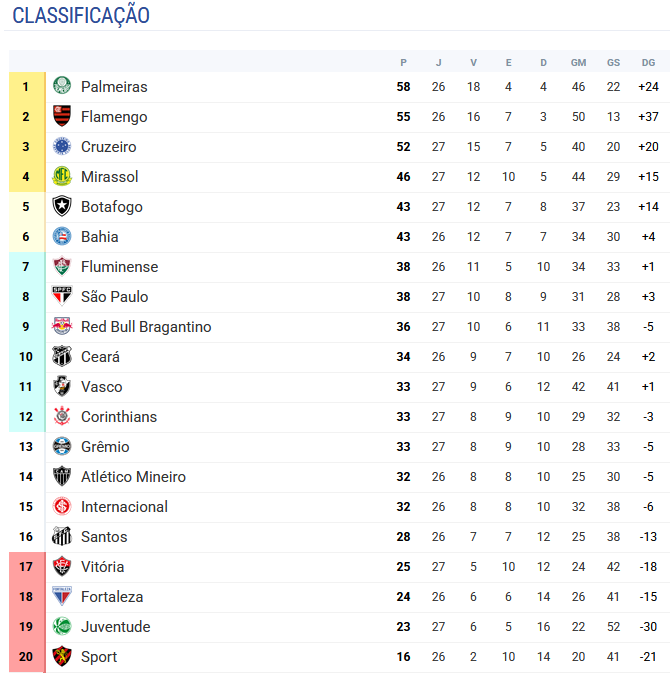The height and width of the screenshot is (673, 670).
Task: Click the Vitória club crest
Action: [62, 567]
